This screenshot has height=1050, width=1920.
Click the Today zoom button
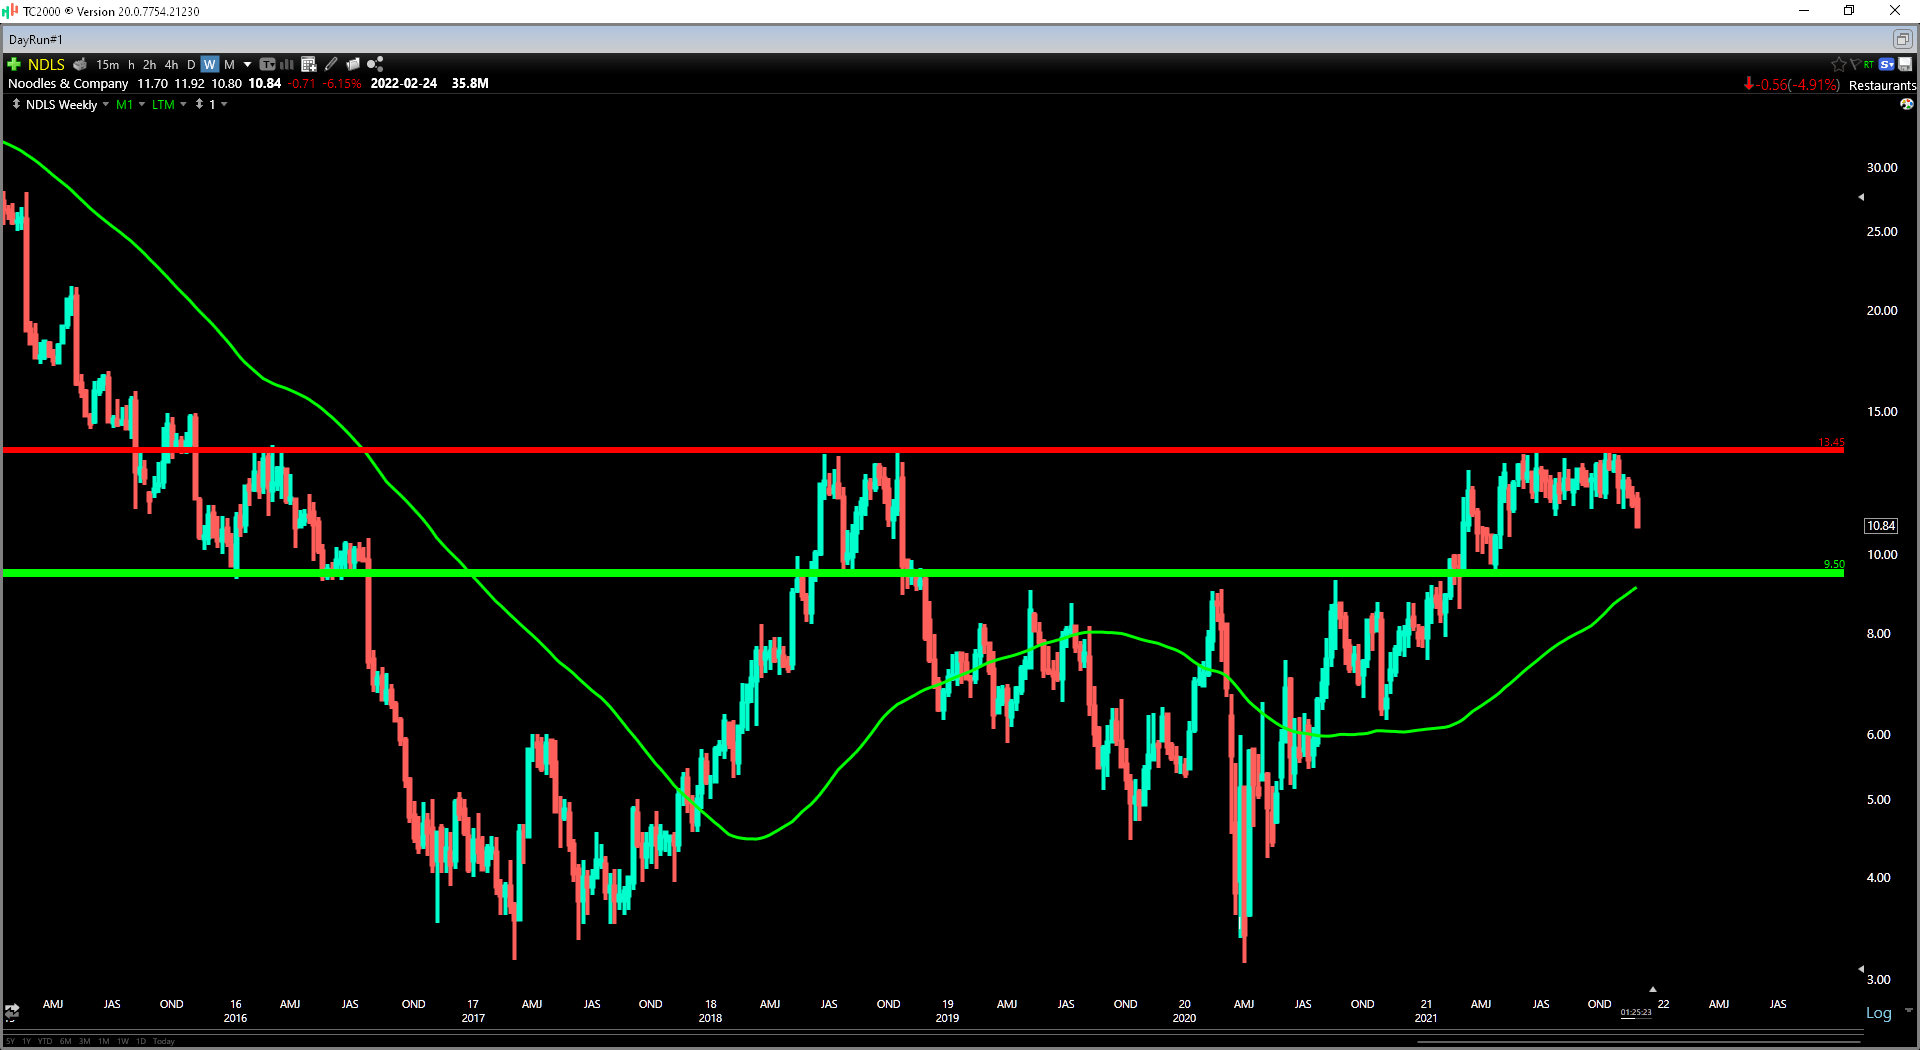click(163, 1041)
